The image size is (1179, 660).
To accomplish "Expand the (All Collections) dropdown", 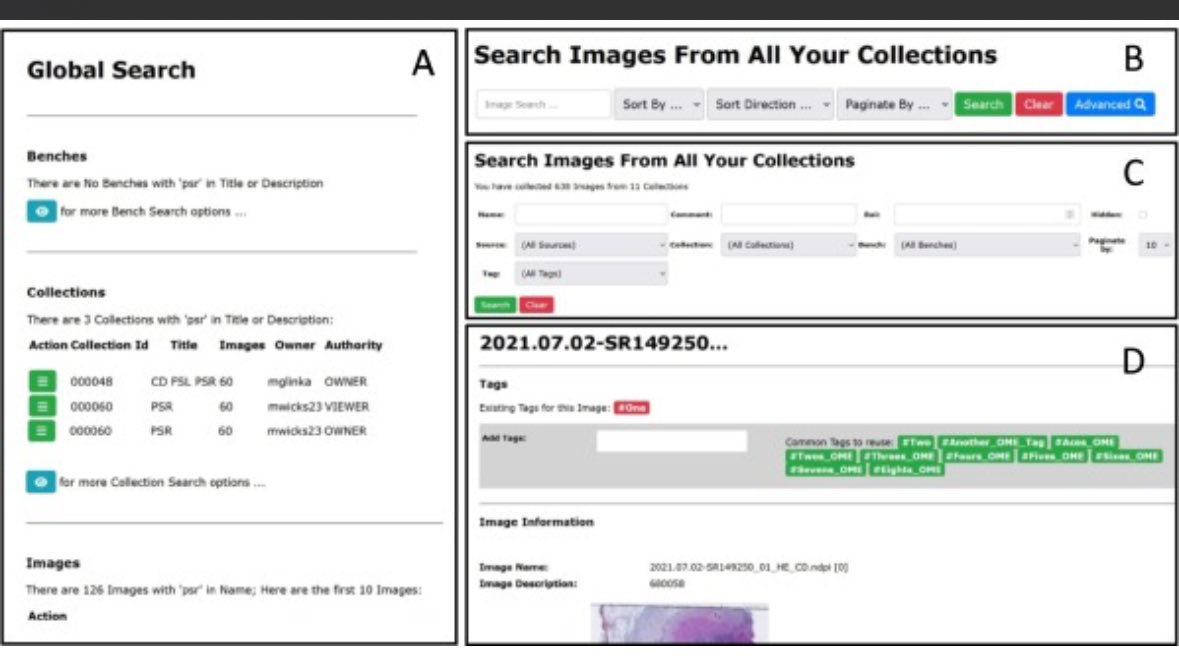I will (x=788, y=245).
